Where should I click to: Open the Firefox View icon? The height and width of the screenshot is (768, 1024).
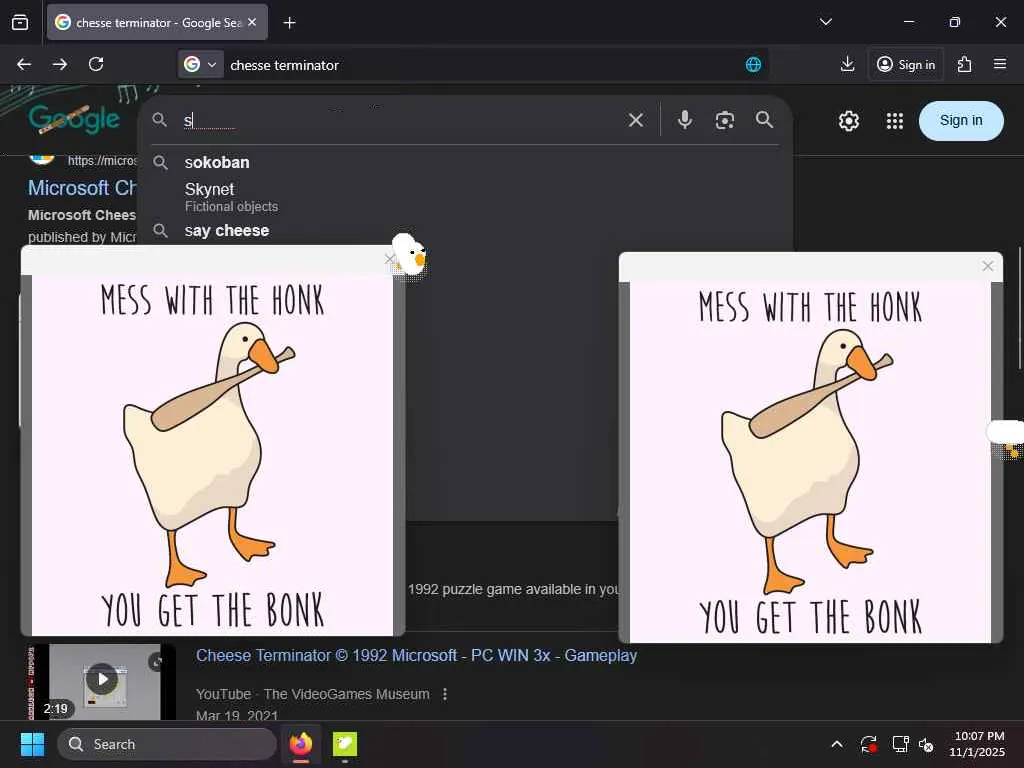tap(20, 23)
